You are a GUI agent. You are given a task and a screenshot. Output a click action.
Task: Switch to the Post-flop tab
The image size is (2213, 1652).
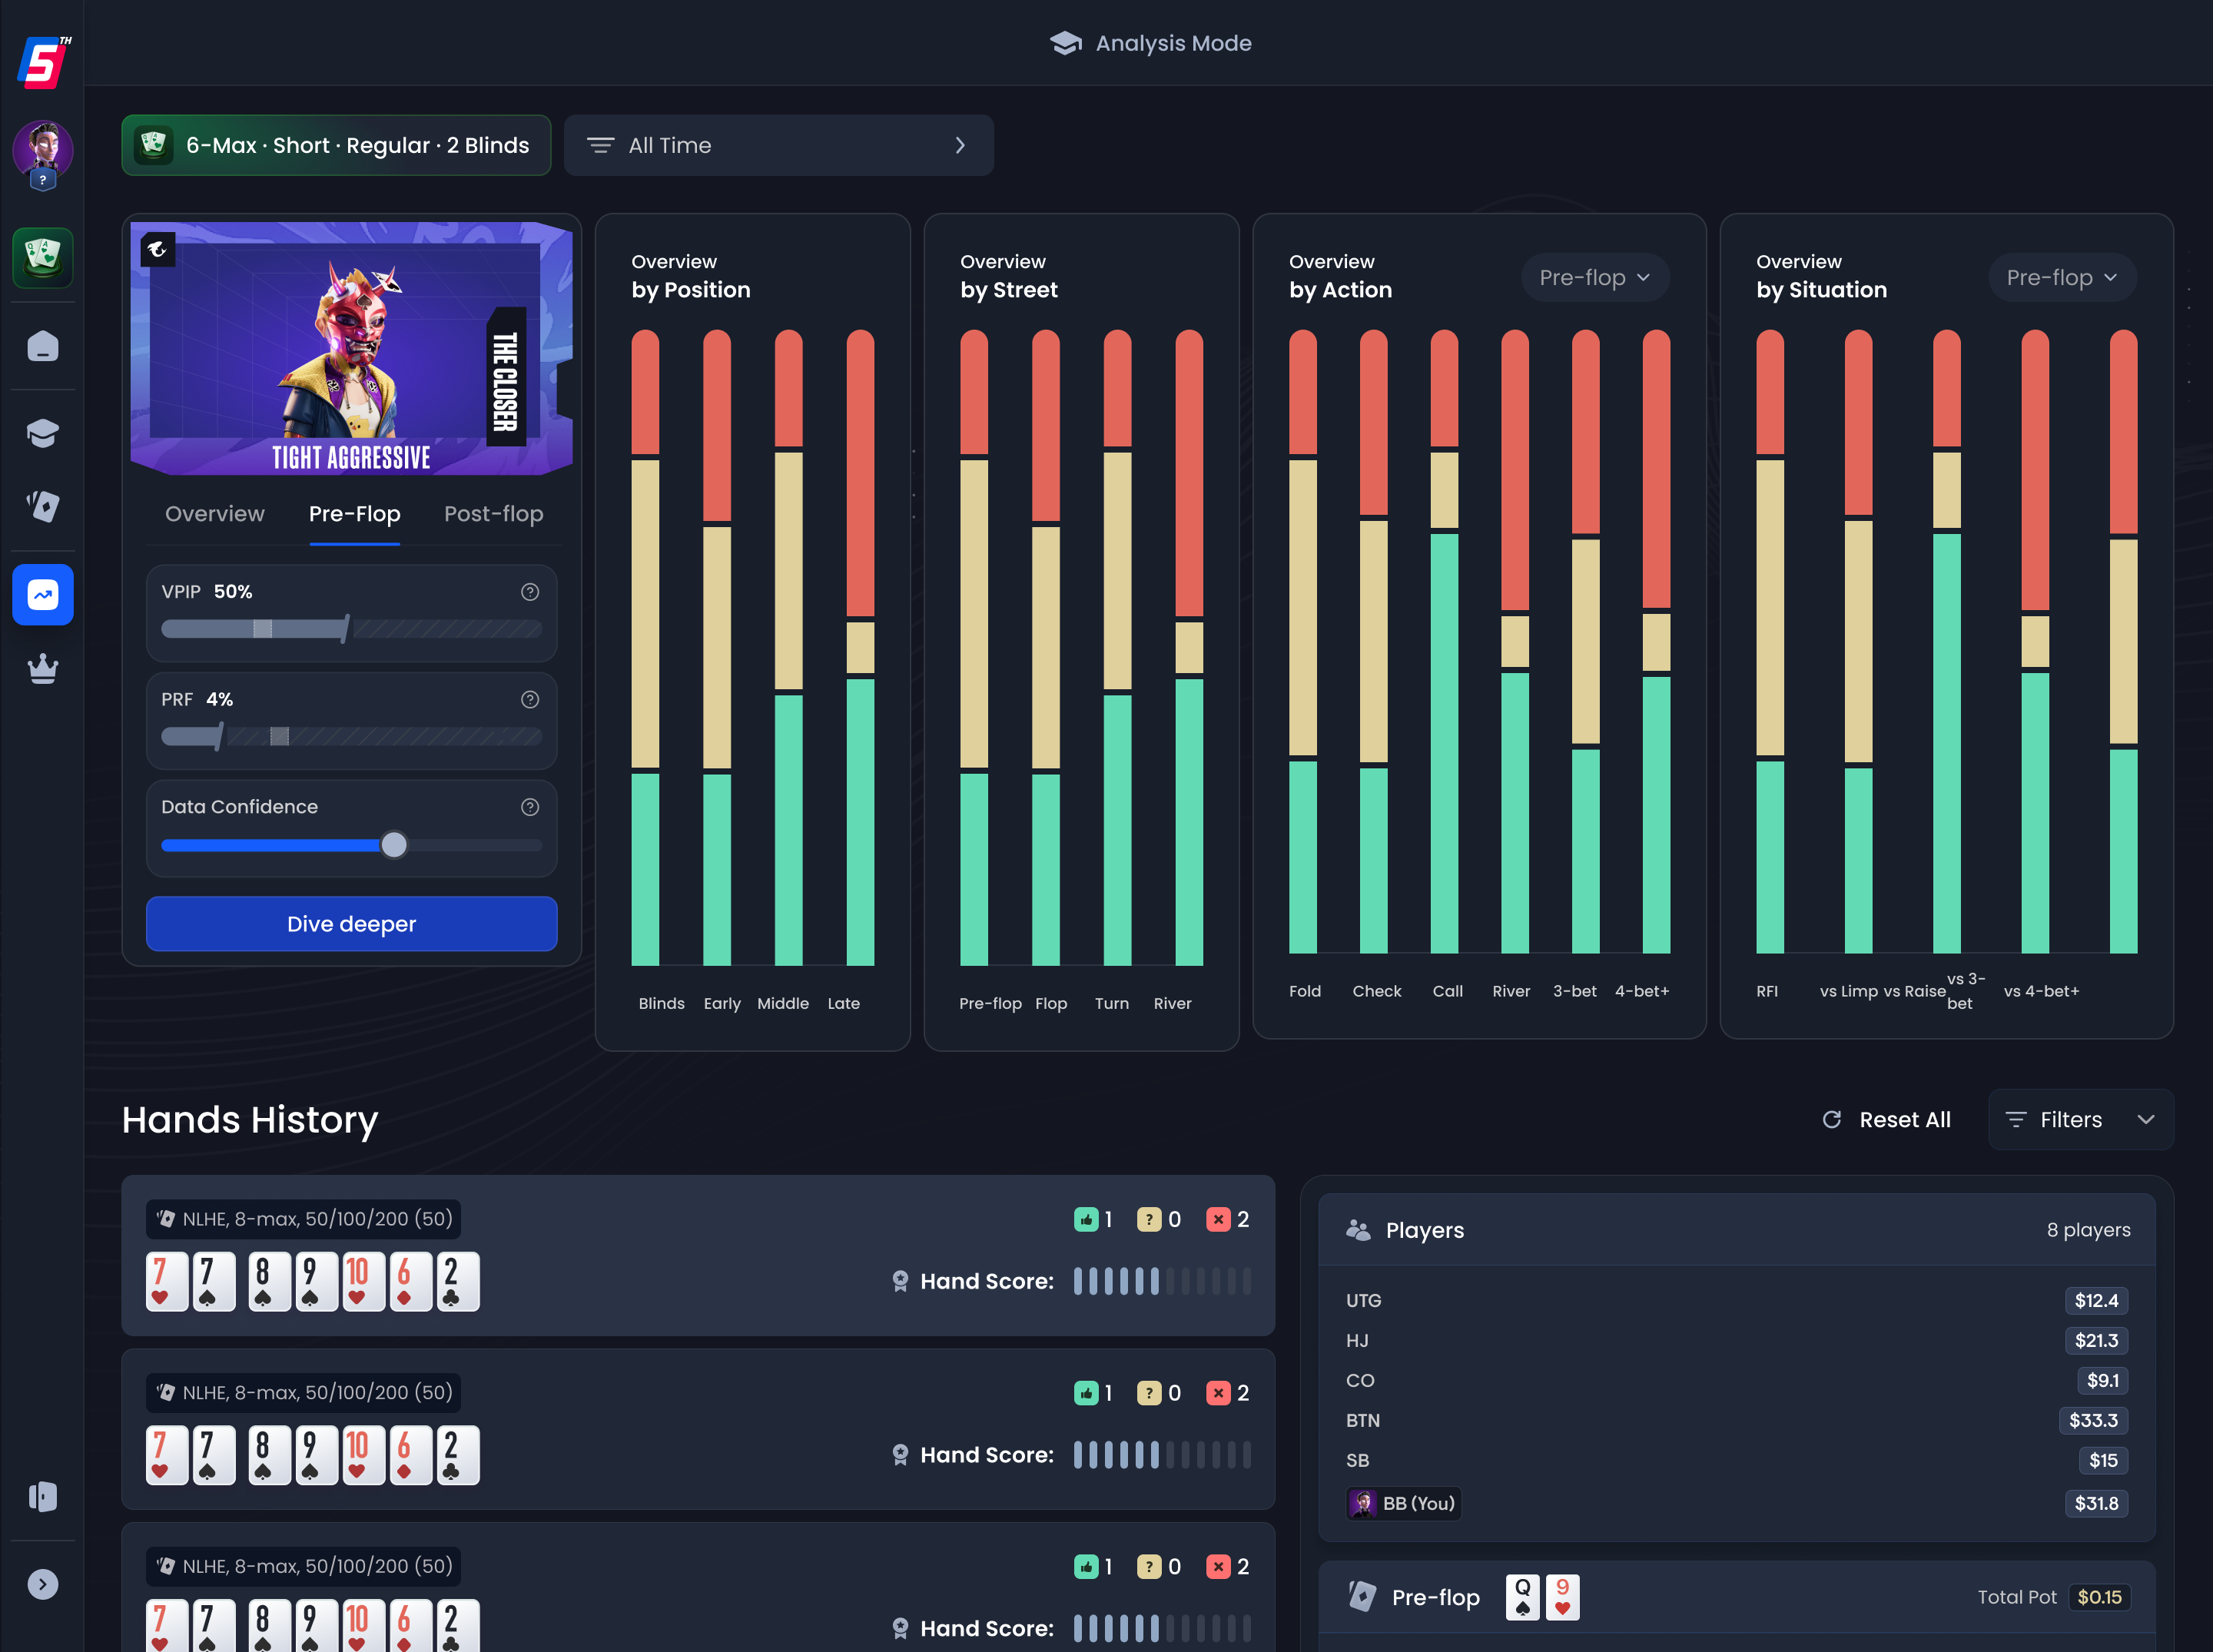(x=493, y=514)
